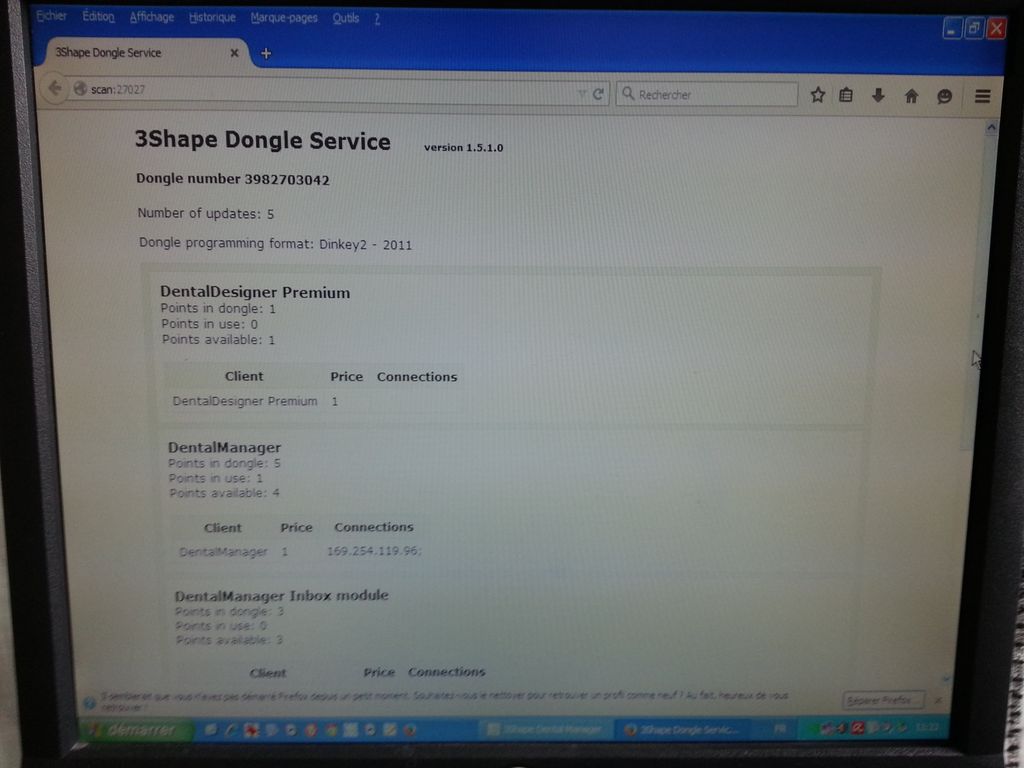Open a new tab with plus button
The image size is (1024, 768).
266,54
